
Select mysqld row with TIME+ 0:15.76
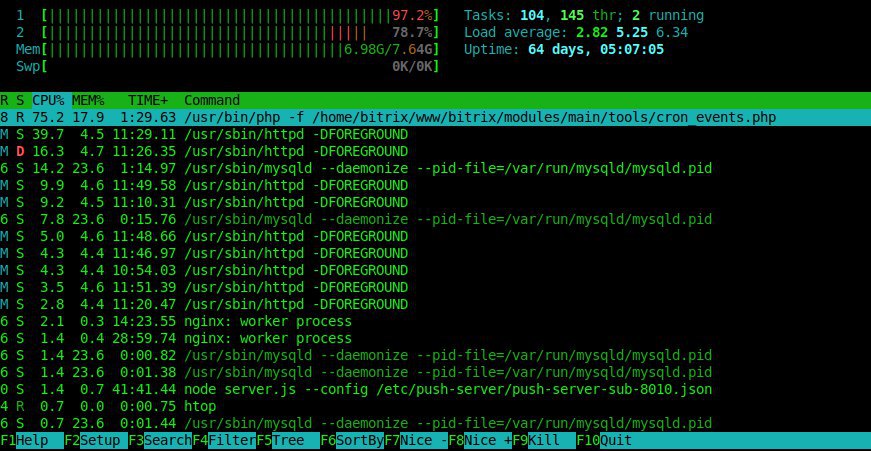click(x=436, y=219)
